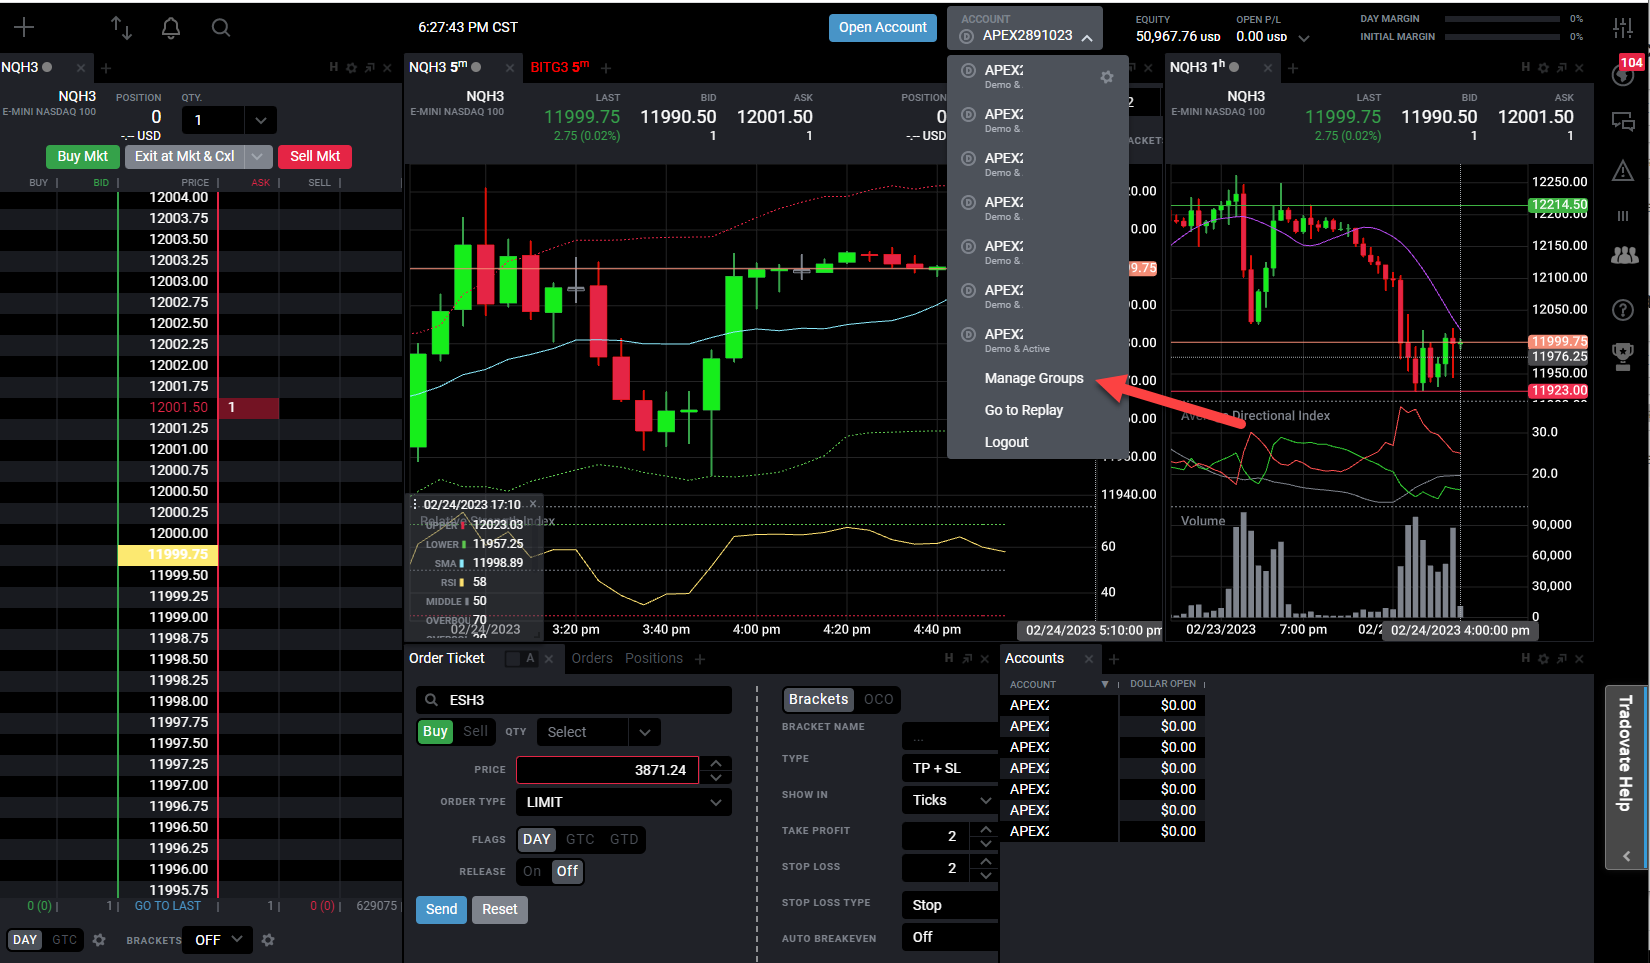This screenshot has width=1650, height=963.
Task: Click the Reset button in Order Ticket
Action: coord(499,910)
